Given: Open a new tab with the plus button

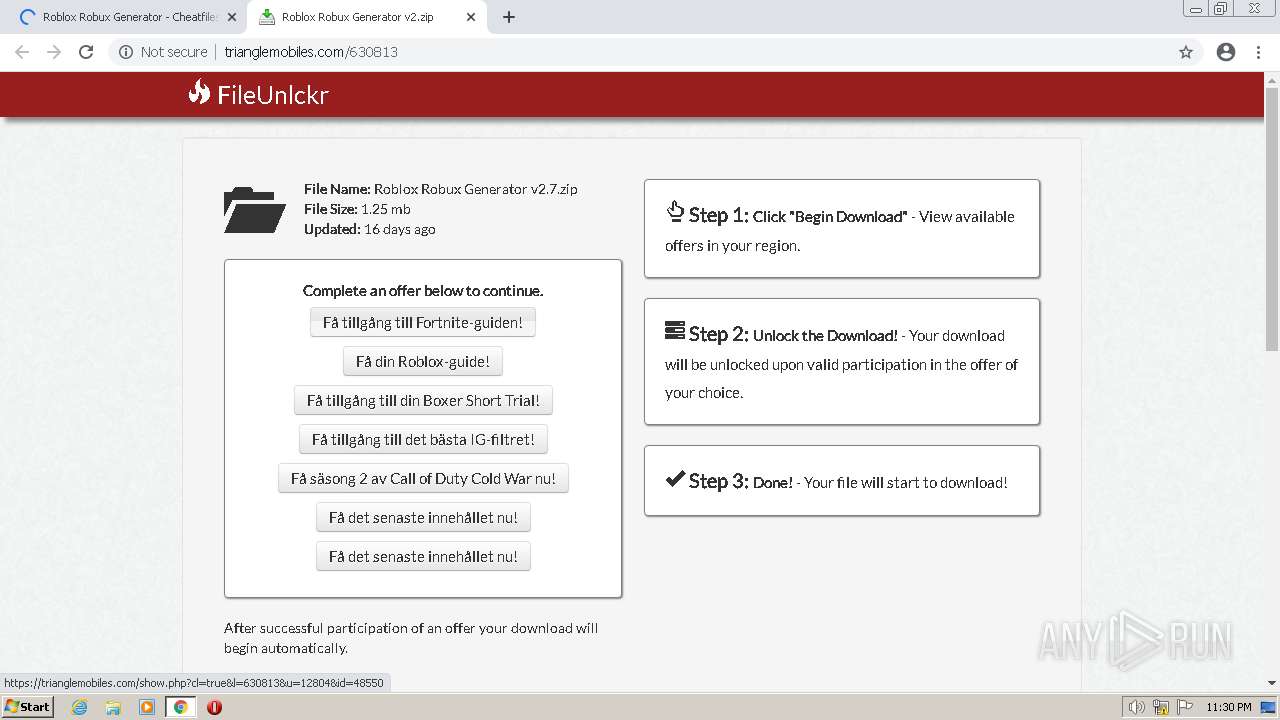Looking at the screenshot, I should [x=509, y=17].
